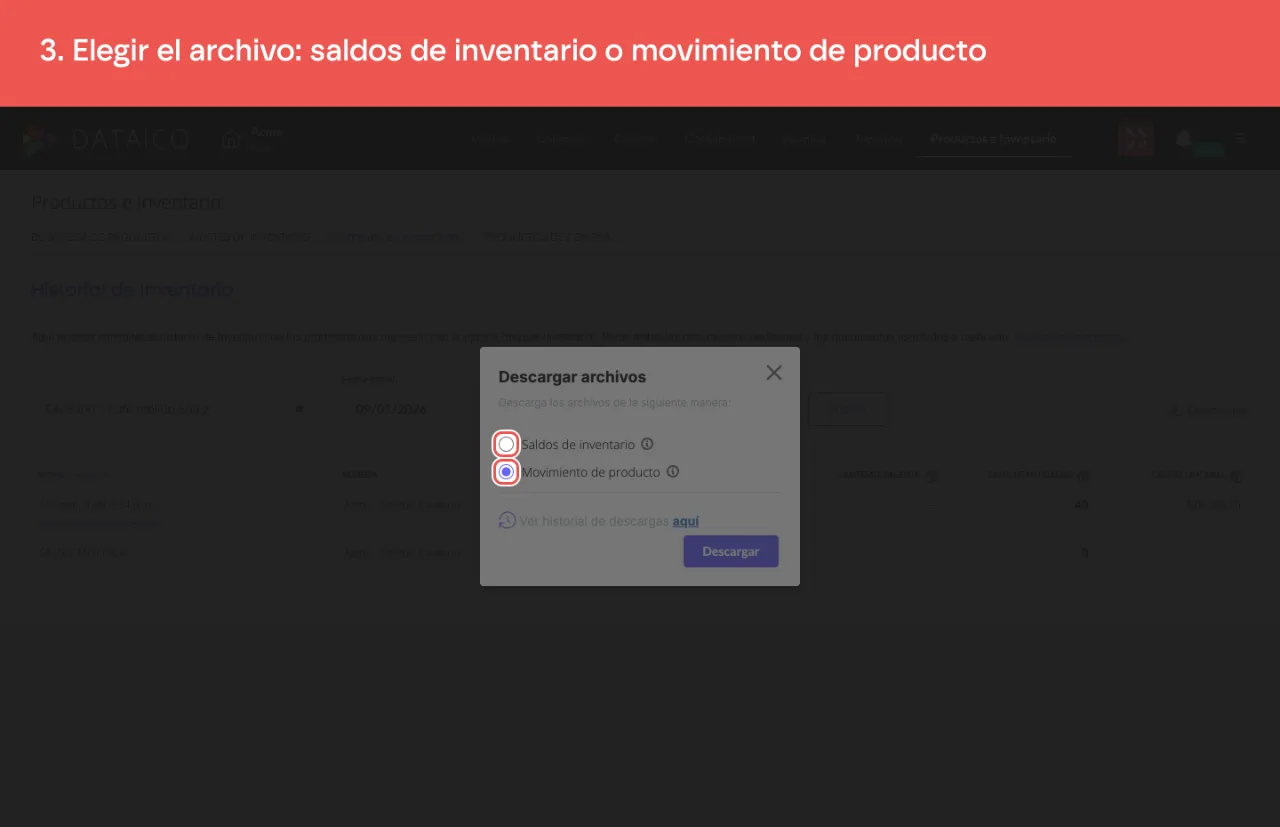Click the cell value 40
Screen dimensions: 1280x827
pos(1081,505)
